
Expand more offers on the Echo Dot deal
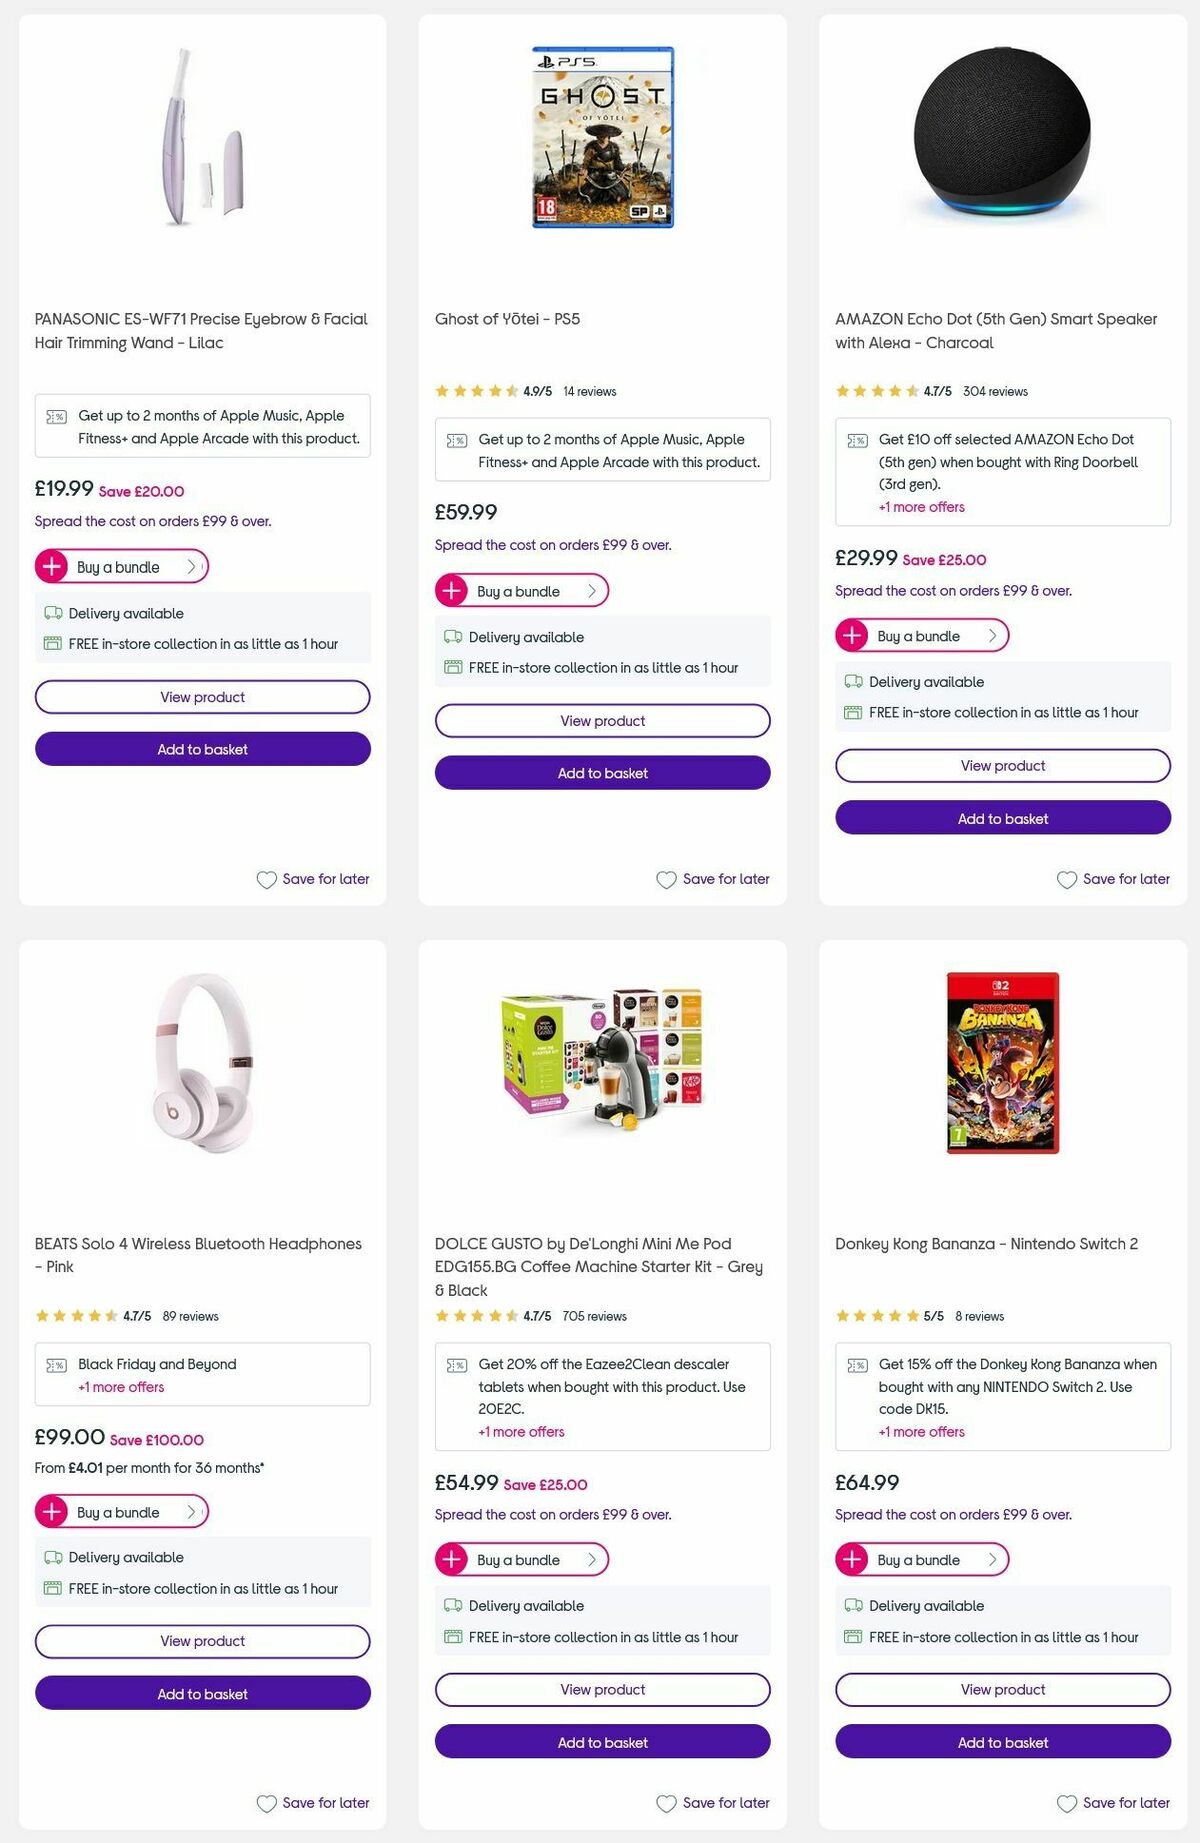click(x=921, y=507)
